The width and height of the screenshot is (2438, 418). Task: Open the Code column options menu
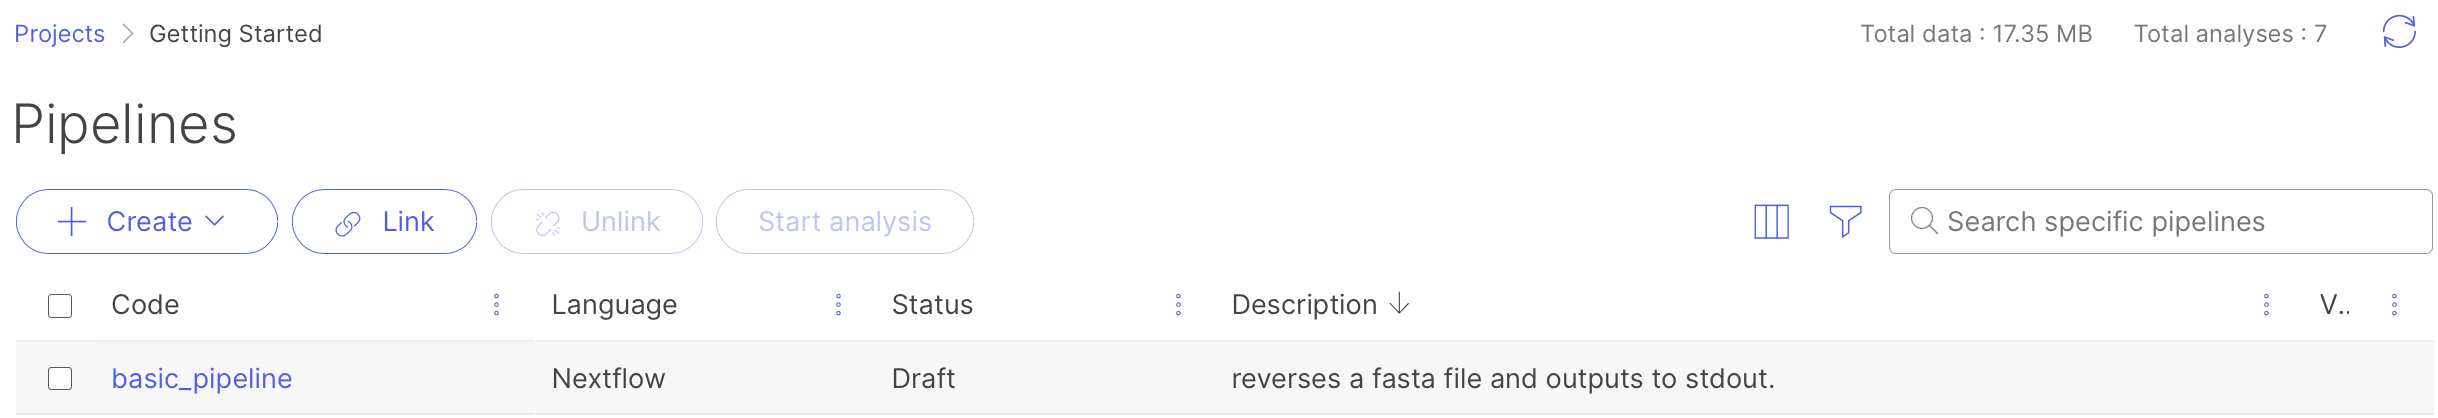[496, 305]
